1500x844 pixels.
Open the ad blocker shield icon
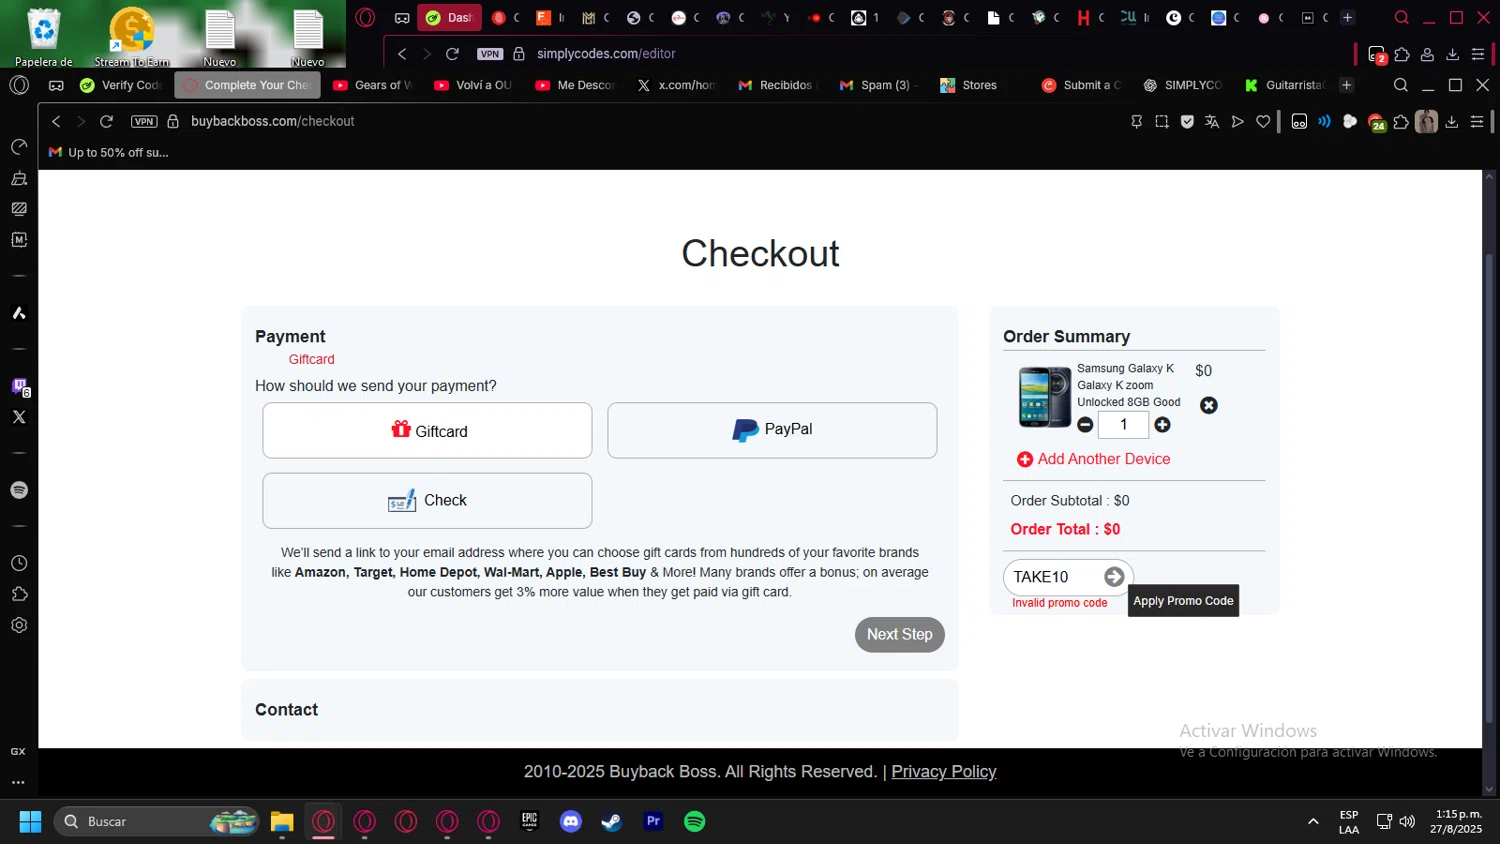point(1187,121)
